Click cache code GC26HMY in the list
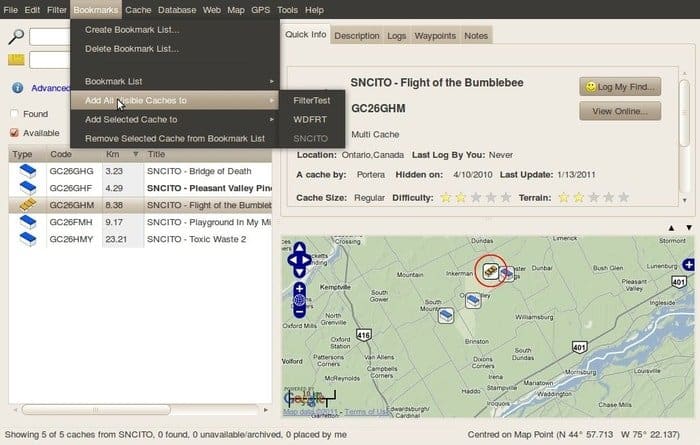Viewport: 700px width, 445px height. (71, 239)
